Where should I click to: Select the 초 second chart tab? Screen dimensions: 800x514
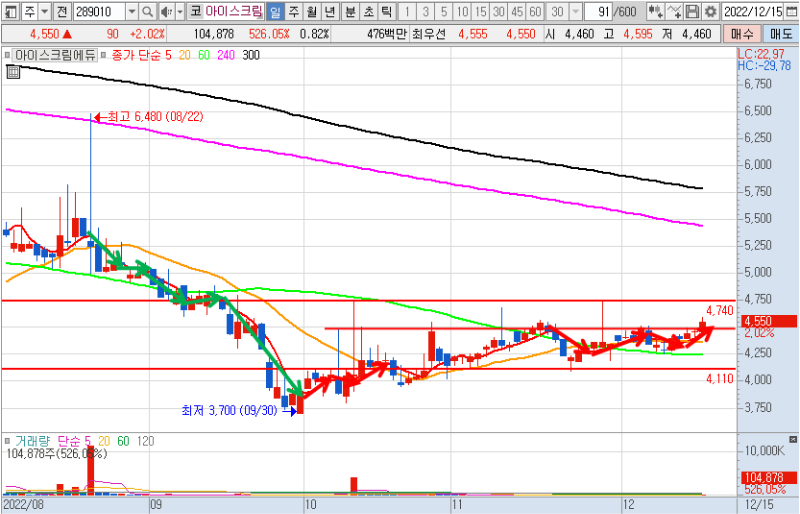[x=368, y=11]
